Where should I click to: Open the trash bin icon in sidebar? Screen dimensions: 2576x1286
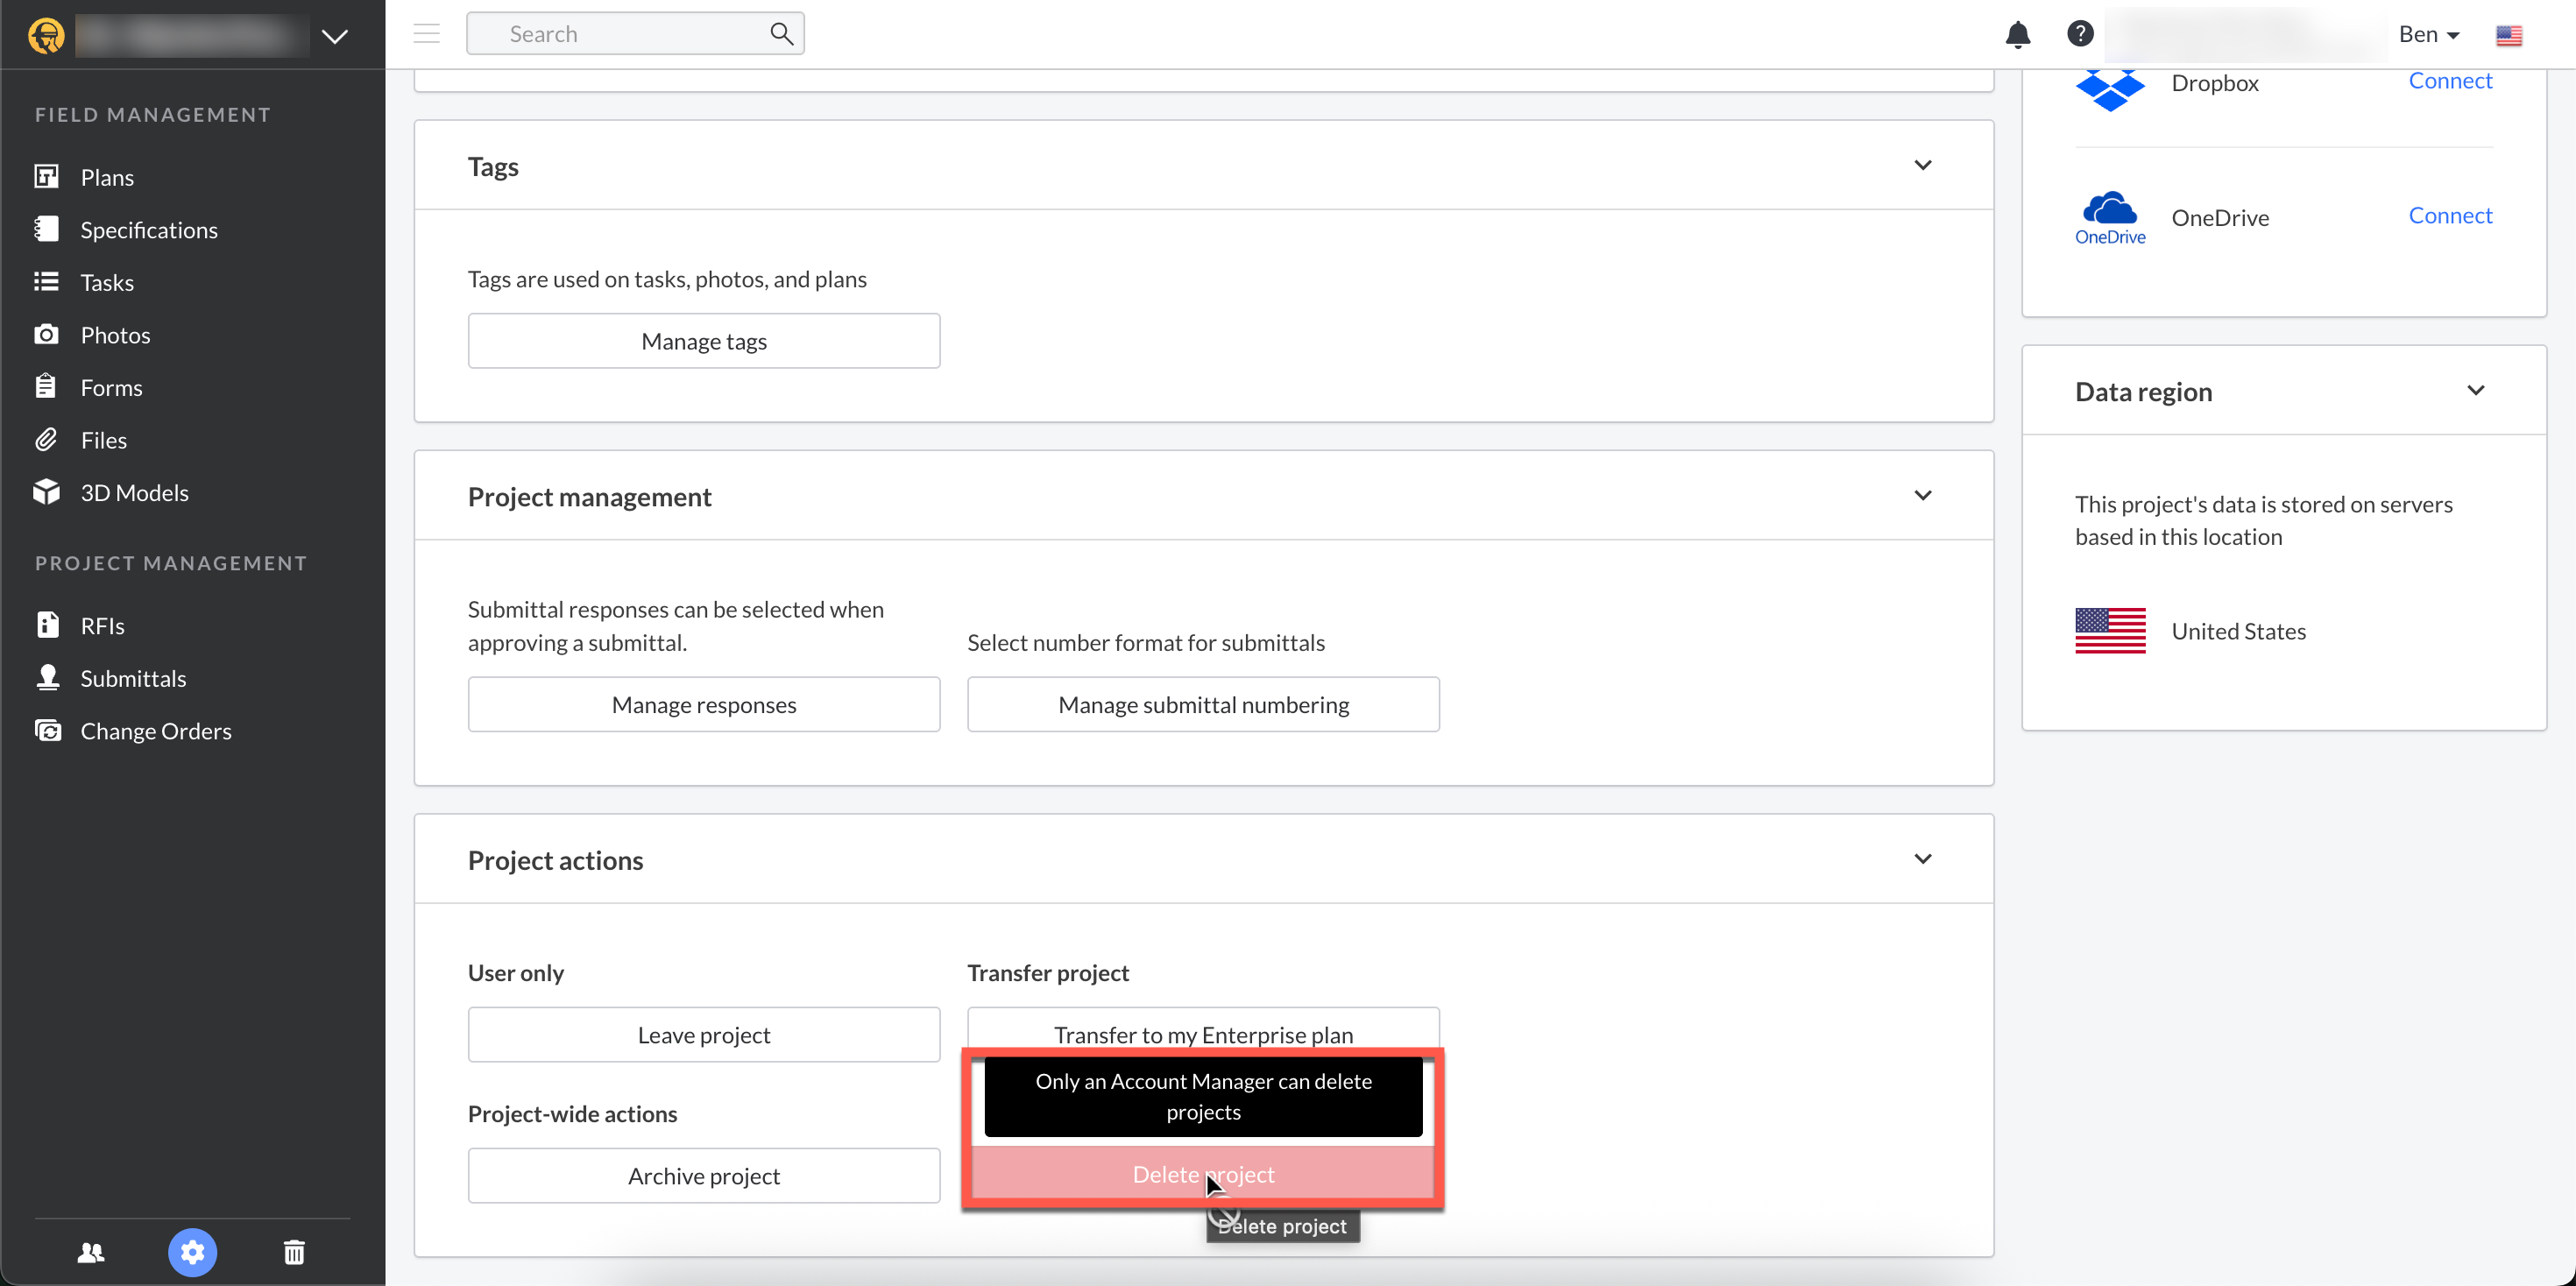(x=294, y=1252)
